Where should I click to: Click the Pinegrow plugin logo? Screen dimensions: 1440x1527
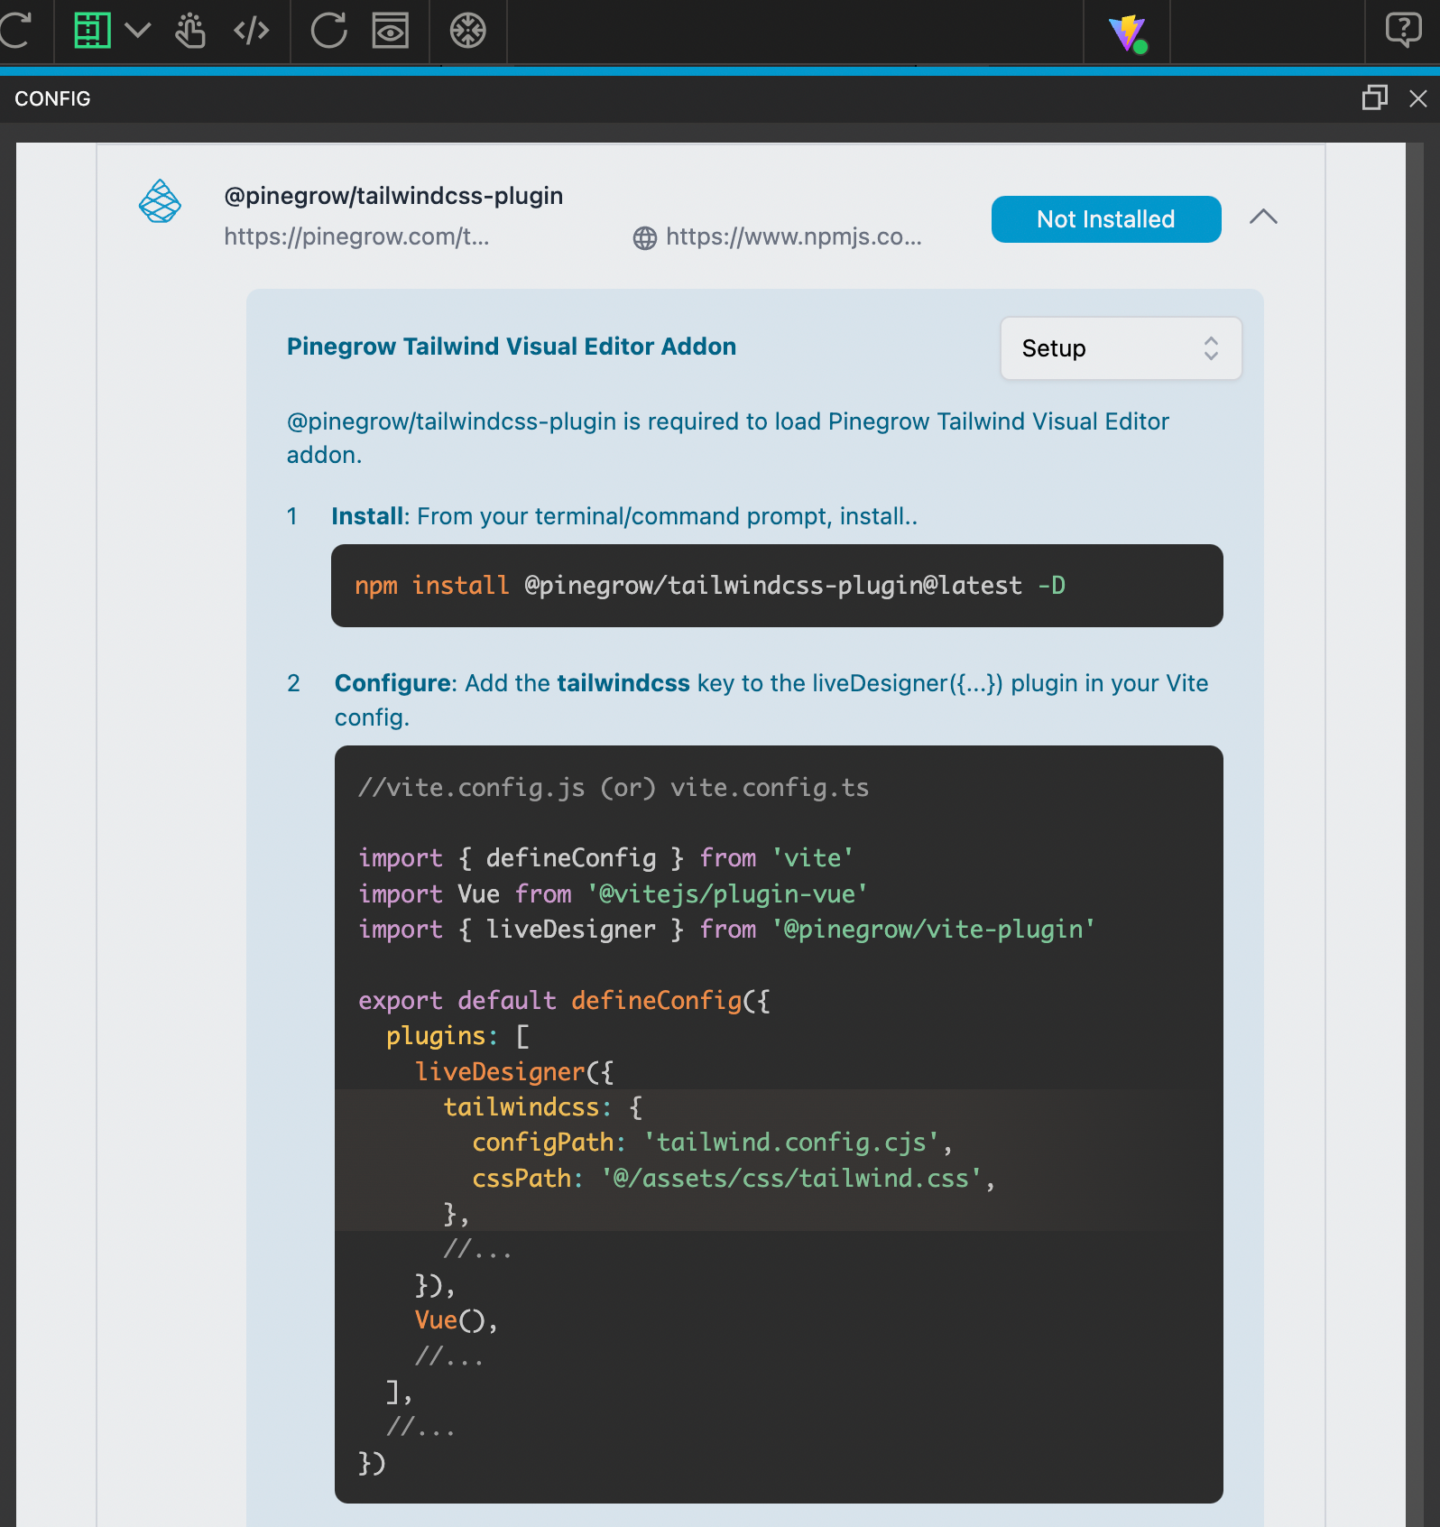pos(160,201)
